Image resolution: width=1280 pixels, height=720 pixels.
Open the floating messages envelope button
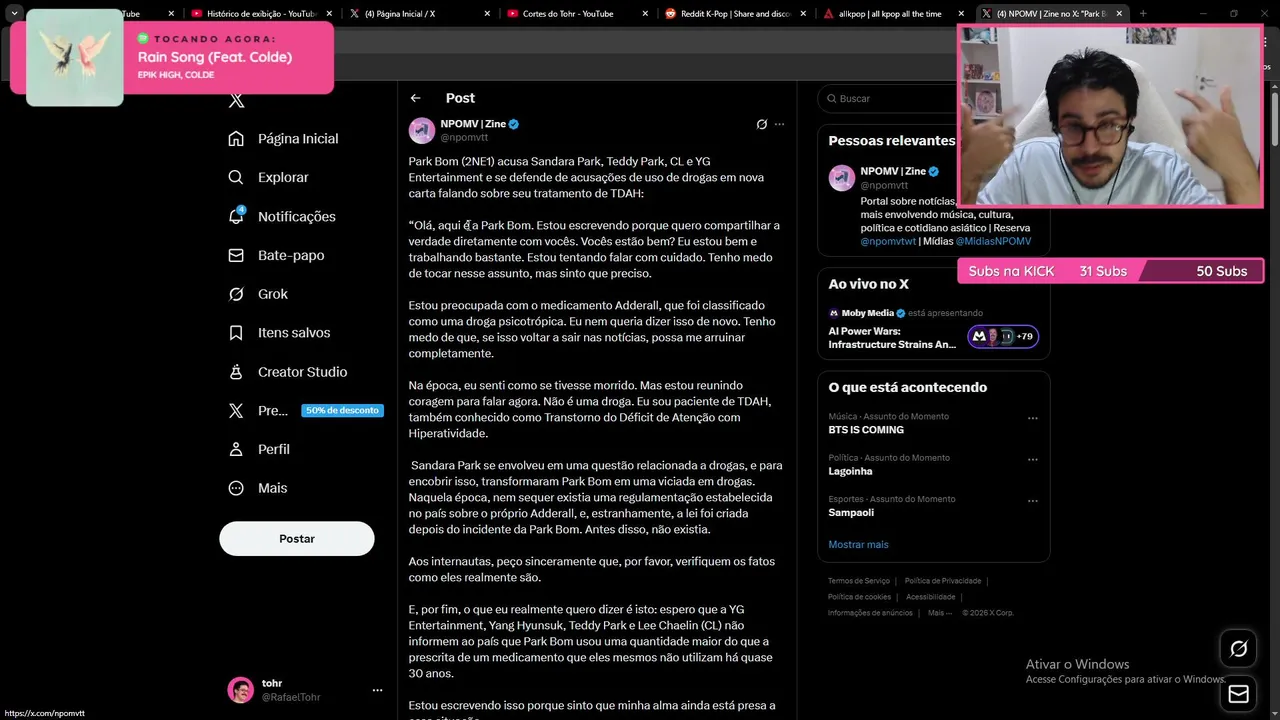tap(1238, 694)
